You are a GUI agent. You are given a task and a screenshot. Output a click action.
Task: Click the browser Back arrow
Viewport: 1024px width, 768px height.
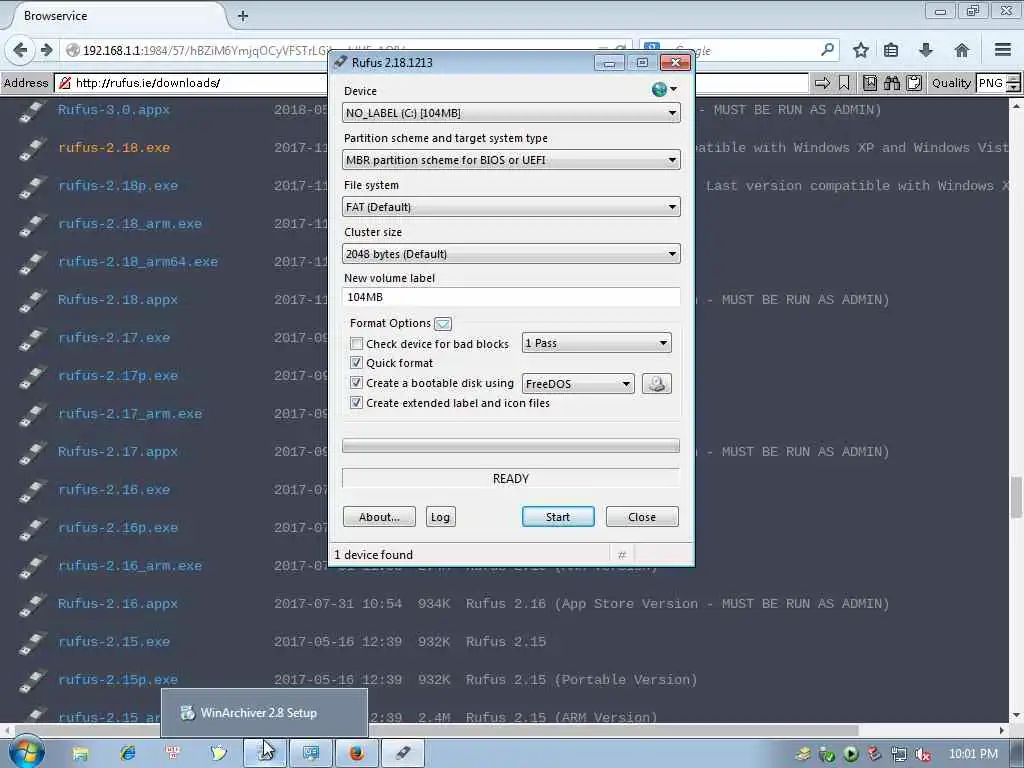click(x=20, y=50)
